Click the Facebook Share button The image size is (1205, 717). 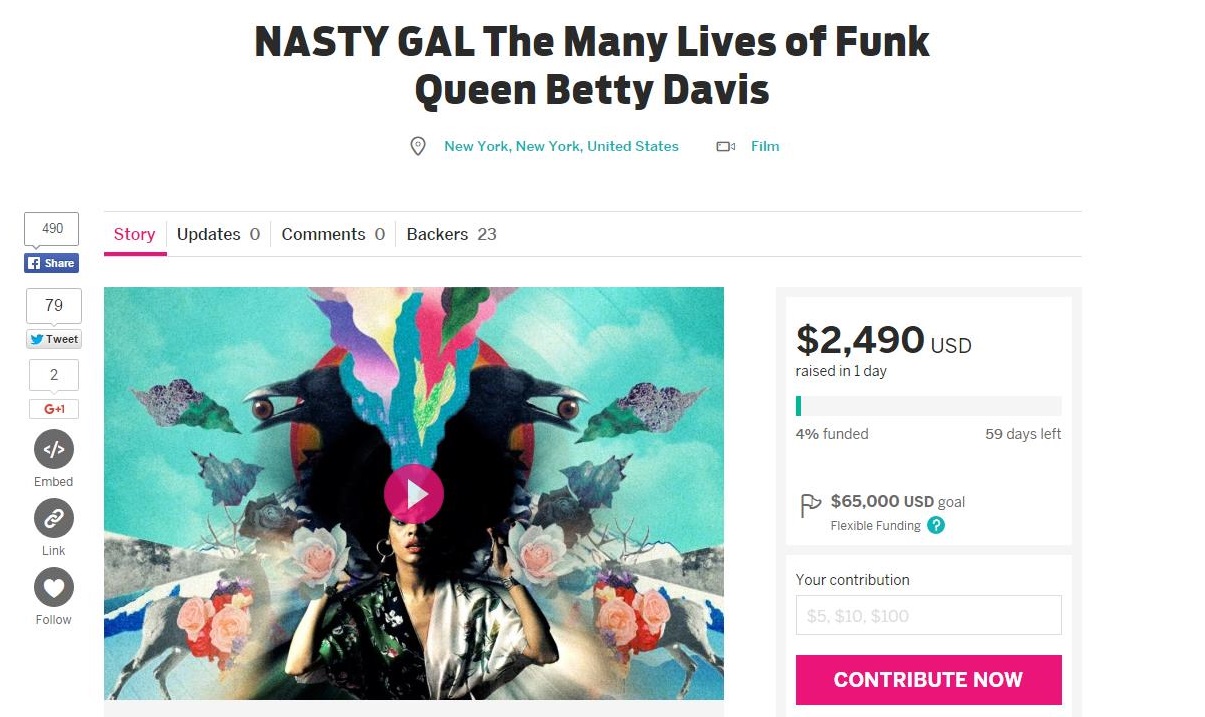51,263
